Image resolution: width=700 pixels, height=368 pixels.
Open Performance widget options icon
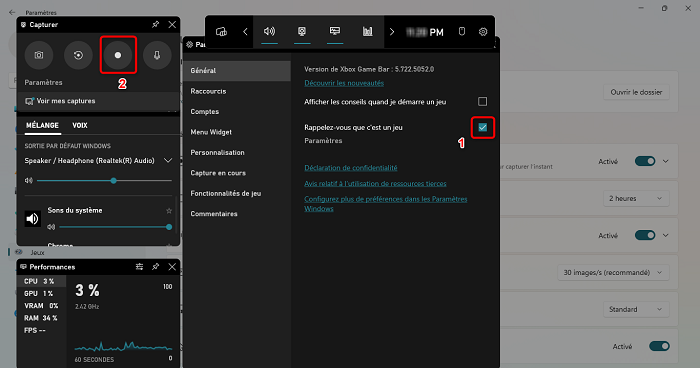(139, 267)
